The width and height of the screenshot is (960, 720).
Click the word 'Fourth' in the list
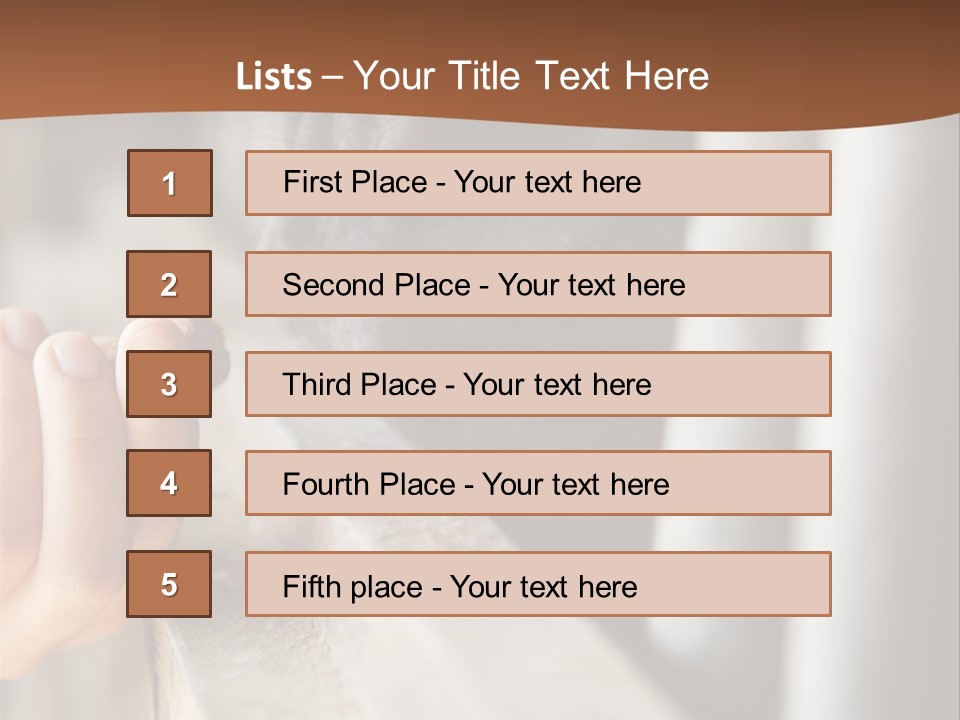325,484
